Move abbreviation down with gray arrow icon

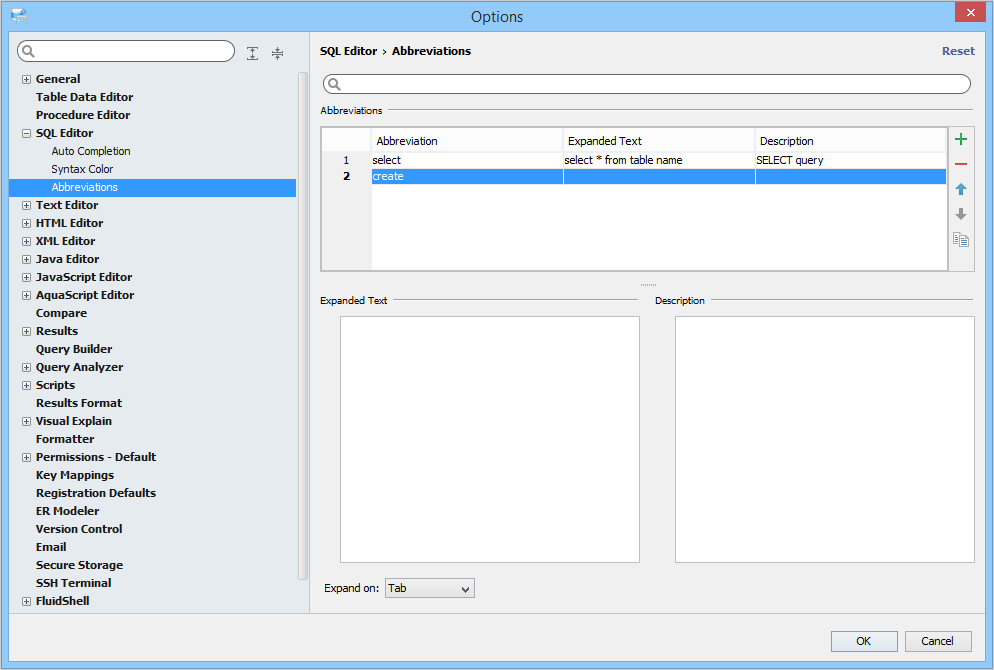point(960,214)
